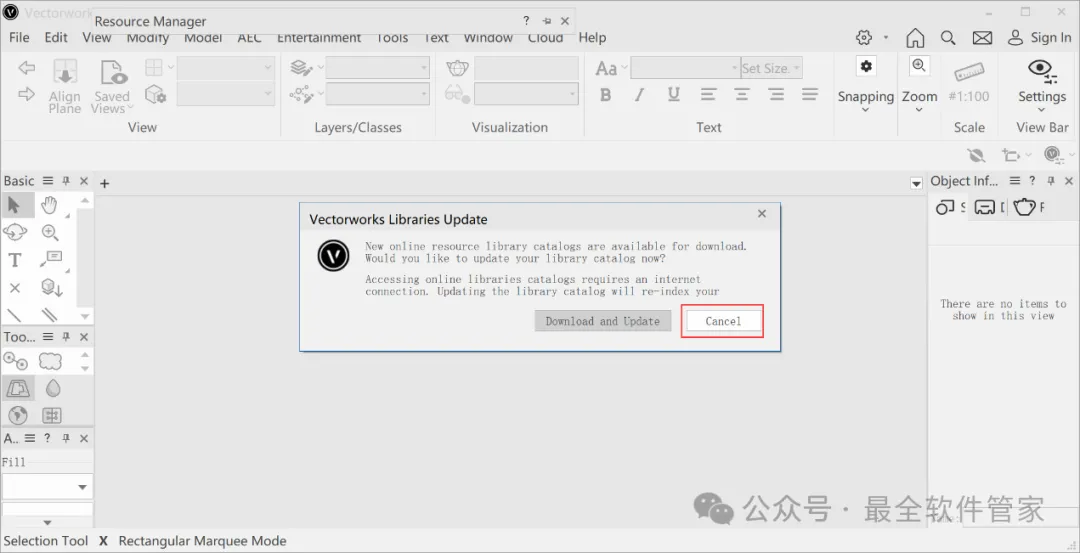Open the document tabs dropdown arrow
1080x553 pixels.
tap(916, 183)
